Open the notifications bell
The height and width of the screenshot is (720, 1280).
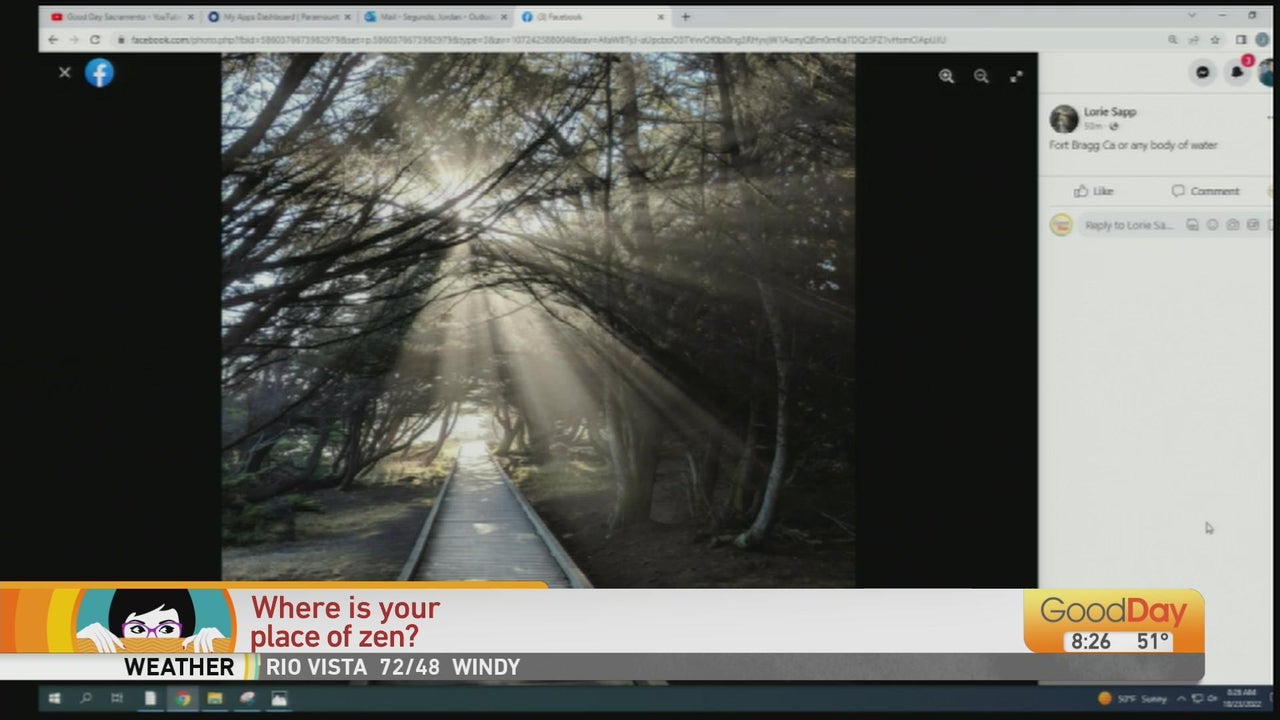(x=1237, y=72)
